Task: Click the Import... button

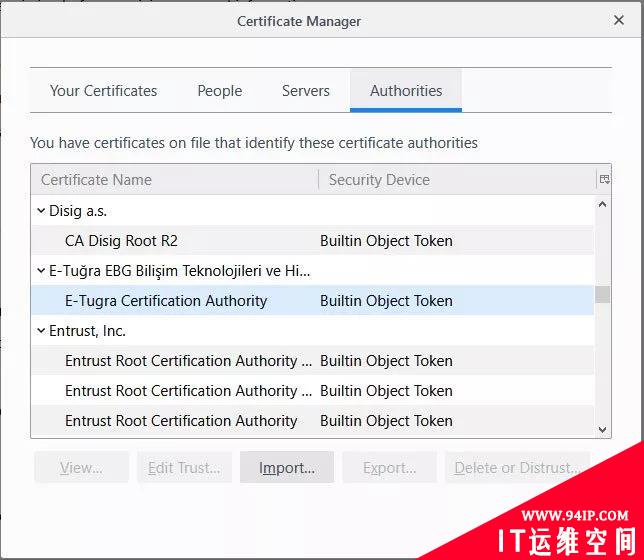Action: click(x=287, y=468)
